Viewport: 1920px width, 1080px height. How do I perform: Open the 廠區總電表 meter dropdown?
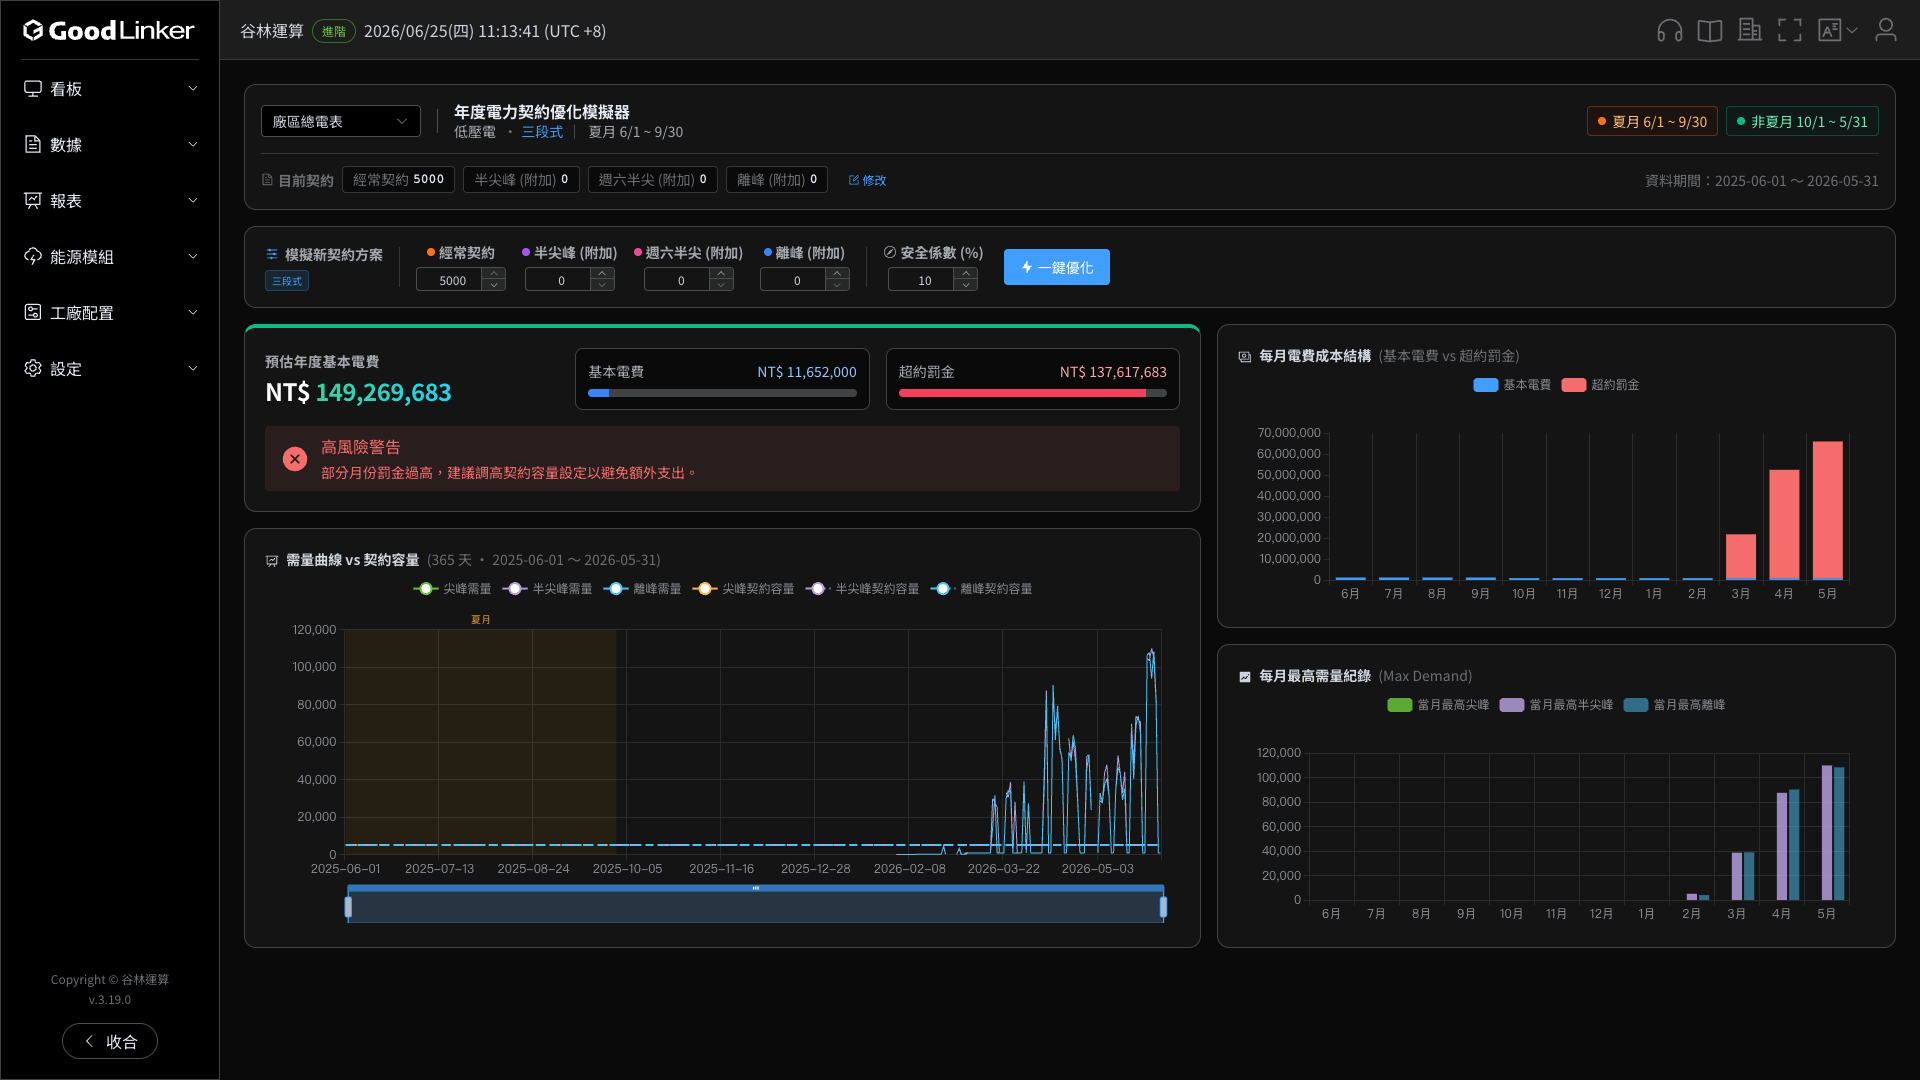pyautogui.click(x=341, y=121)
